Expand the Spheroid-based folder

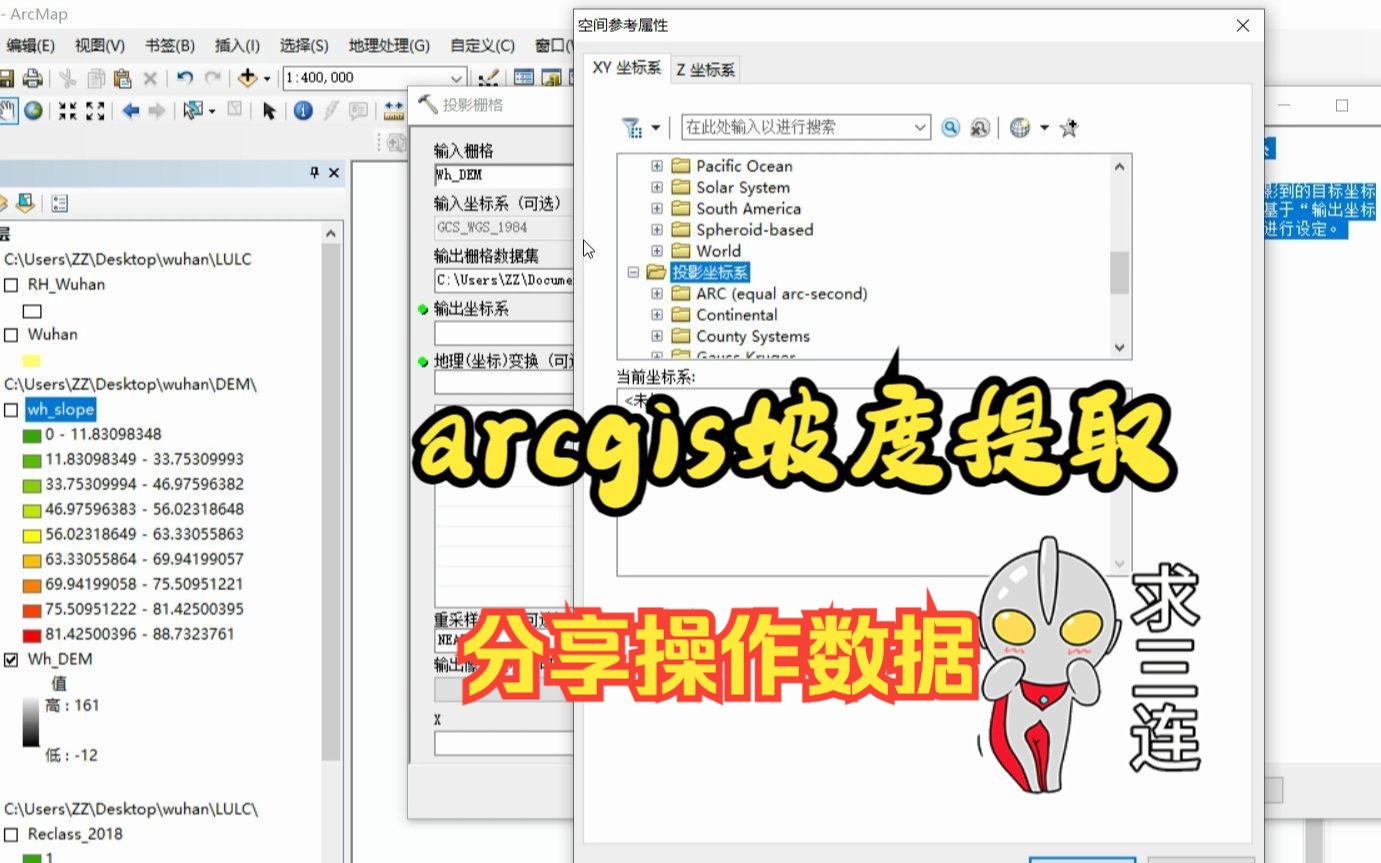(657, 229)
